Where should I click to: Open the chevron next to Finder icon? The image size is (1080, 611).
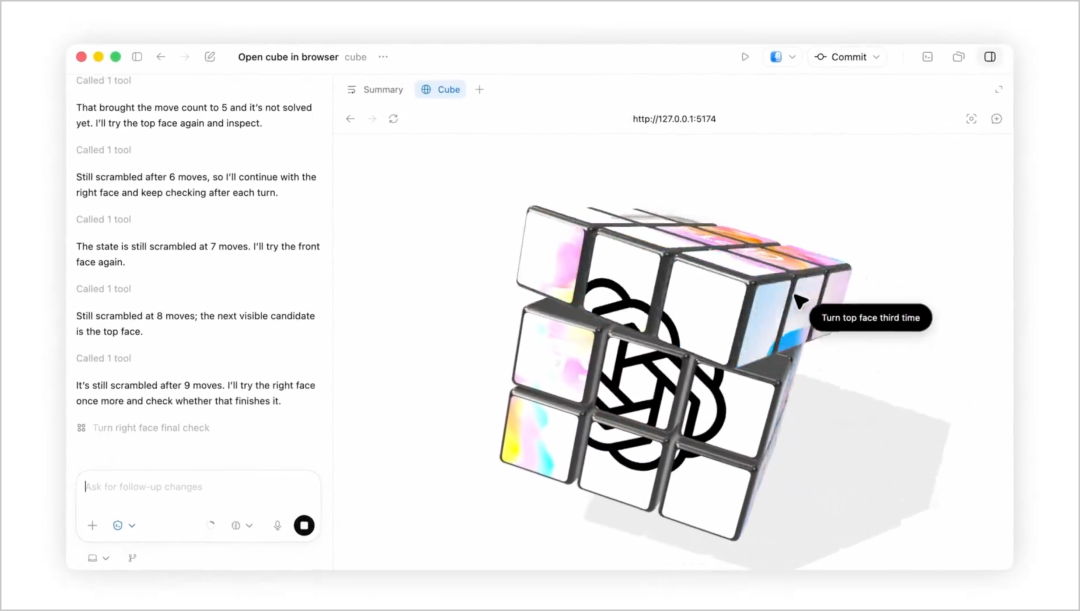[x=792, y=57]
